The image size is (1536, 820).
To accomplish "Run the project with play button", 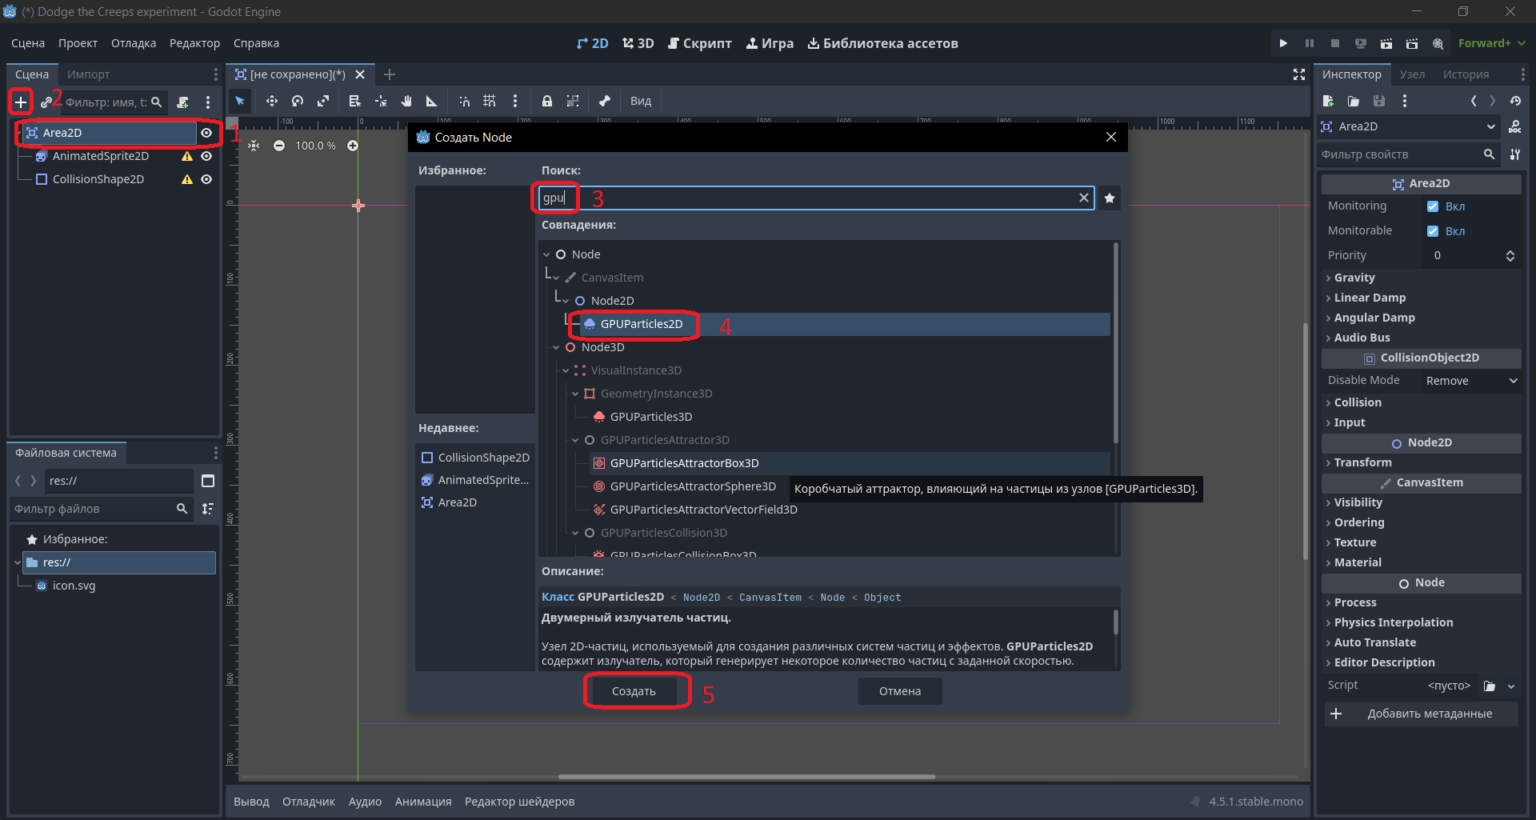I will tap(1283, 43).
